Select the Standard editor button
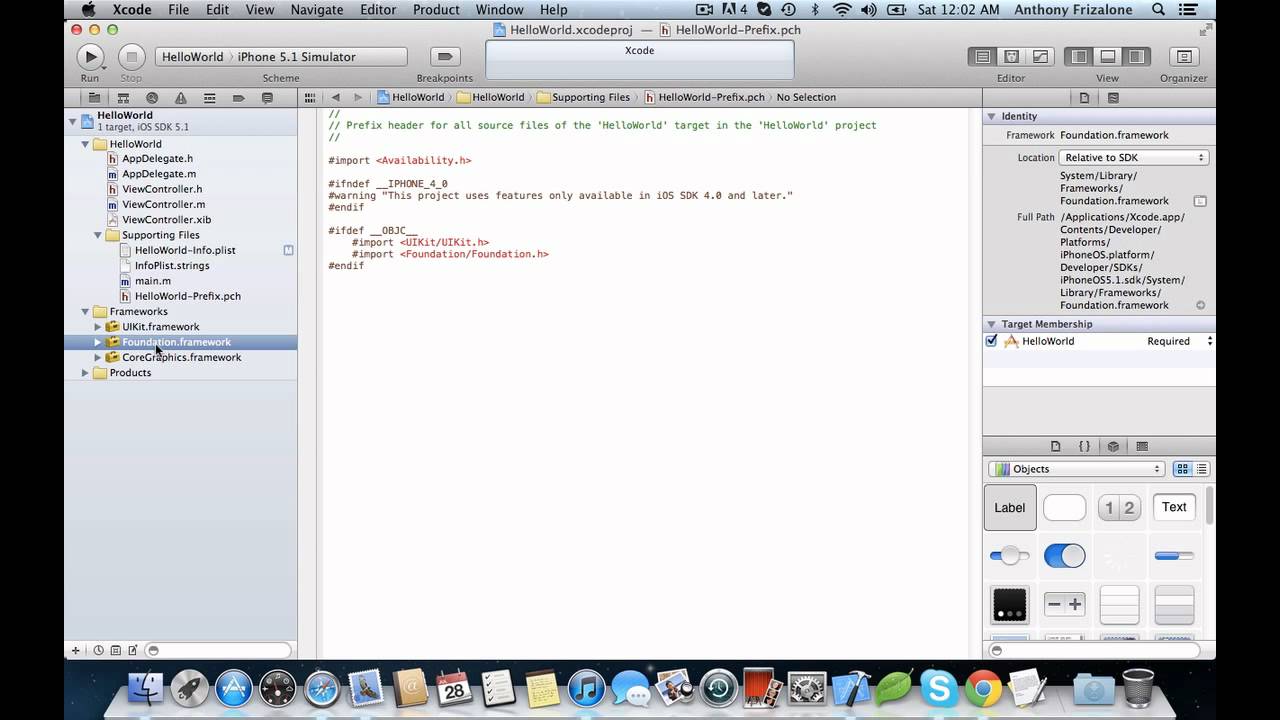1280x720 pixels. coord(983,57)
